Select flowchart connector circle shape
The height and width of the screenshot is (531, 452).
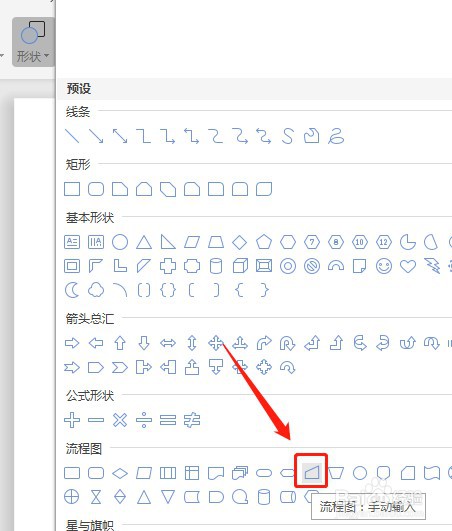tap(360, 473)
